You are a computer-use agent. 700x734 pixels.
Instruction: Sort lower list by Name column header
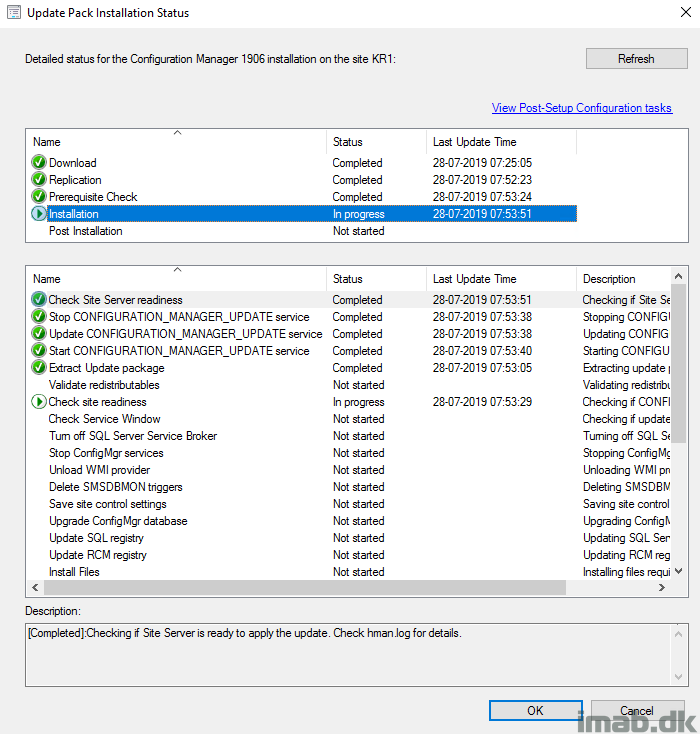pyautogui.click(x=177, y=279)
